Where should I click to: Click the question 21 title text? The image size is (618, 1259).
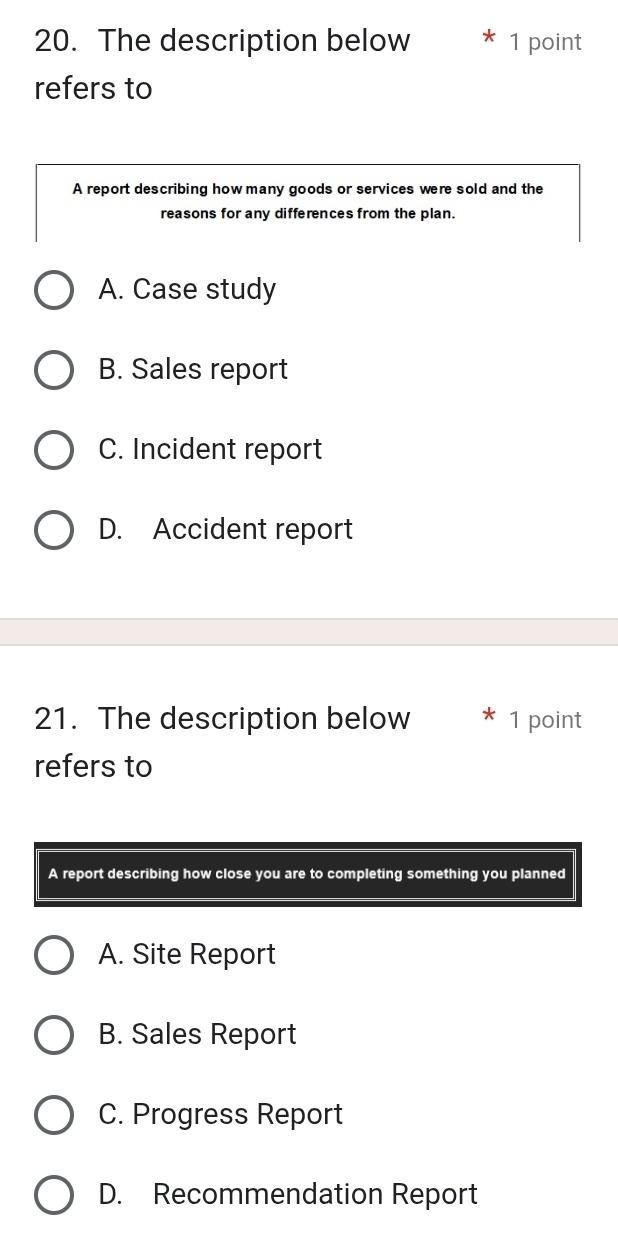(220, 742)
